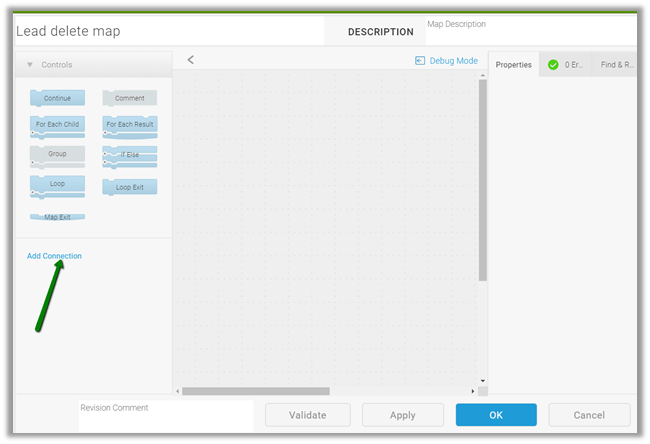Click the Controls header text
The image size is (650, 444).
[x=57, y=65]
